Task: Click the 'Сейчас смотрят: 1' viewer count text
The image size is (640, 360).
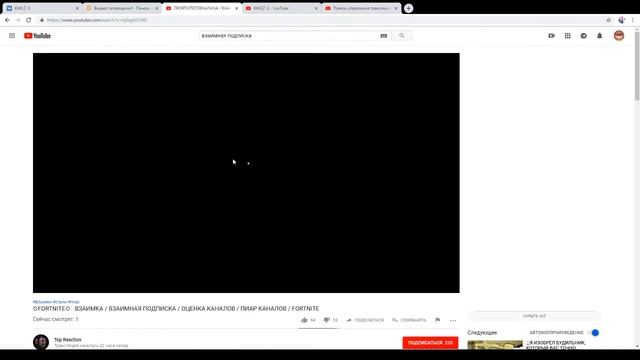Action: [56, 319]
